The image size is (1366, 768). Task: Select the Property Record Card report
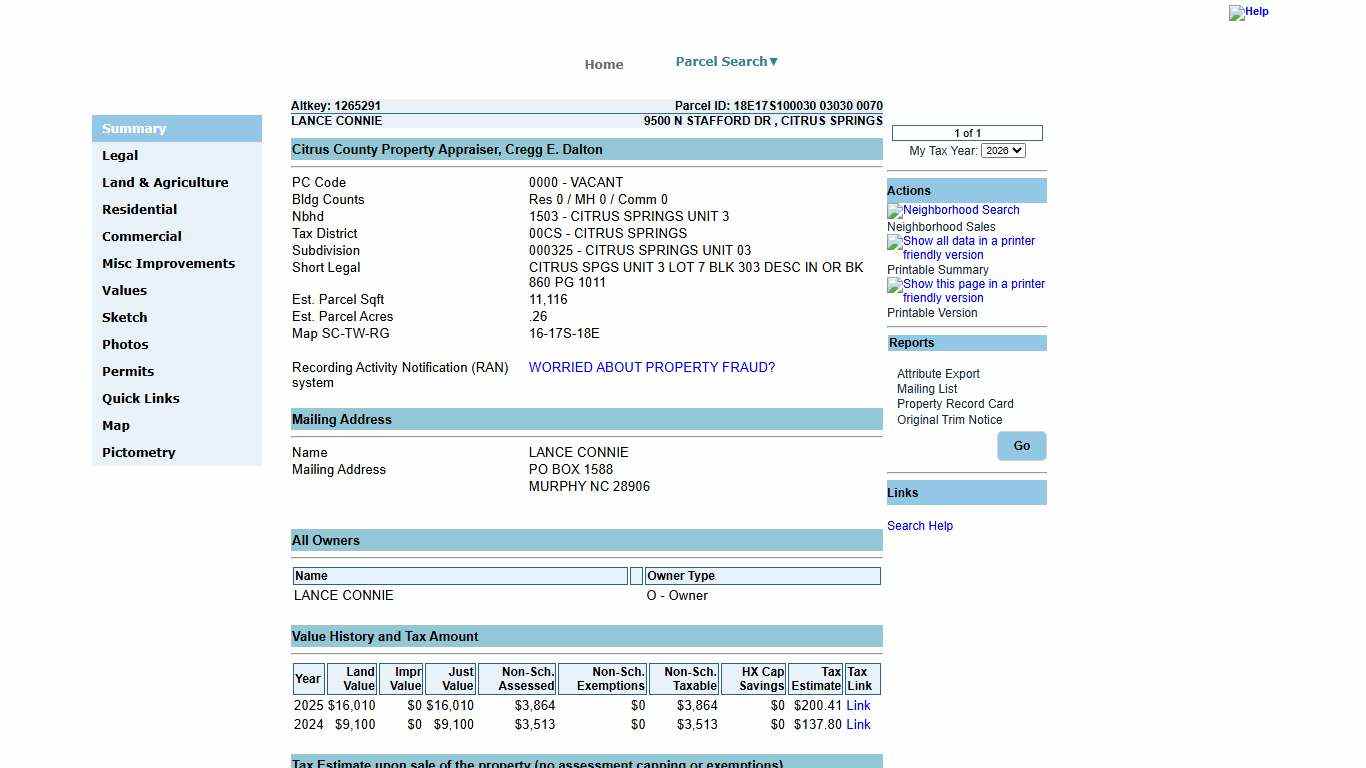pyautogui.click(x=955, y=404)
